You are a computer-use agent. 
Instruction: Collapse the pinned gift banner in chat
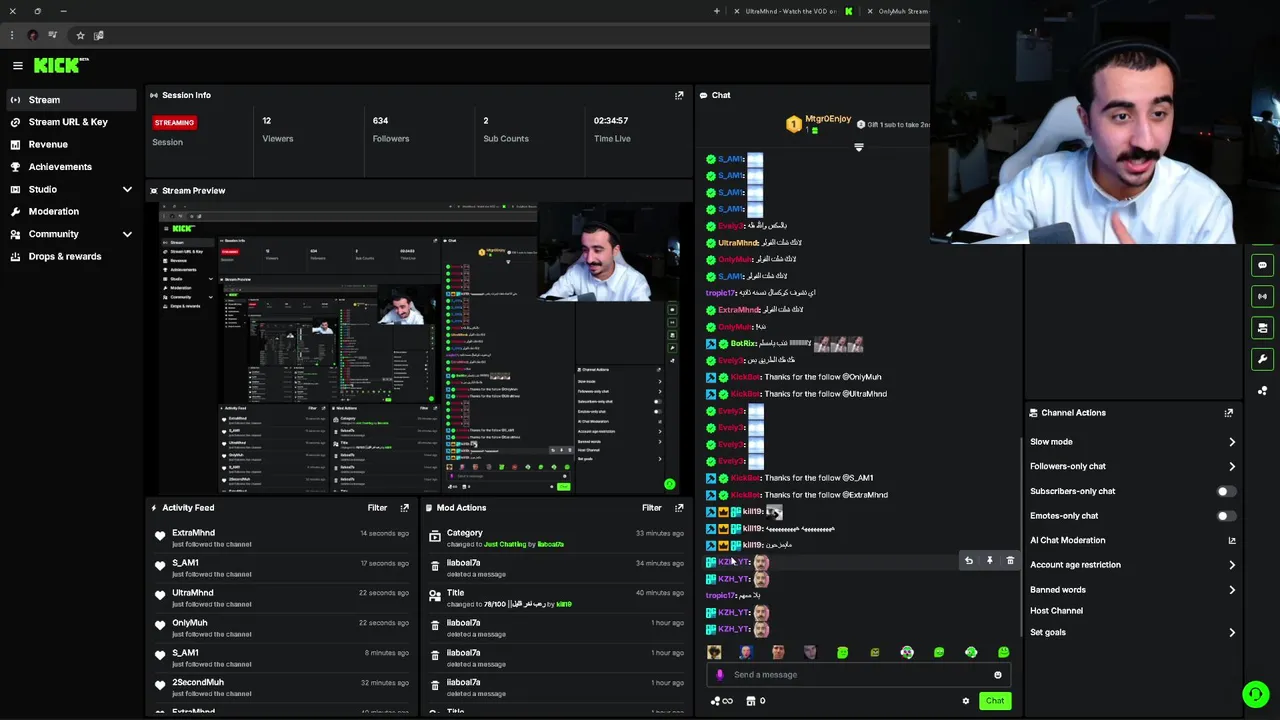click(x=858, y=147)
